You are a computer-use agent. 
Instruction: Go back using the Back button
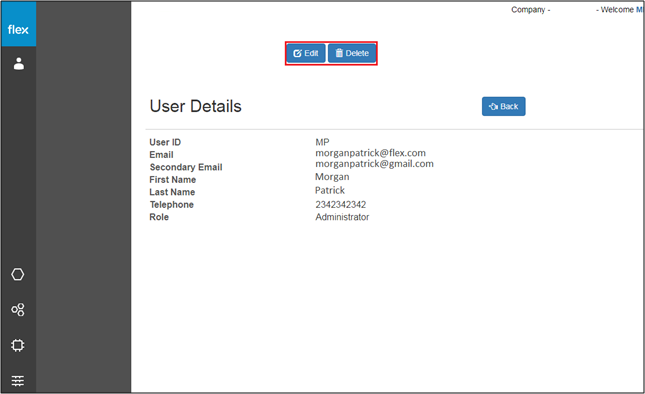pyautogui.click(x=503, y=107)
